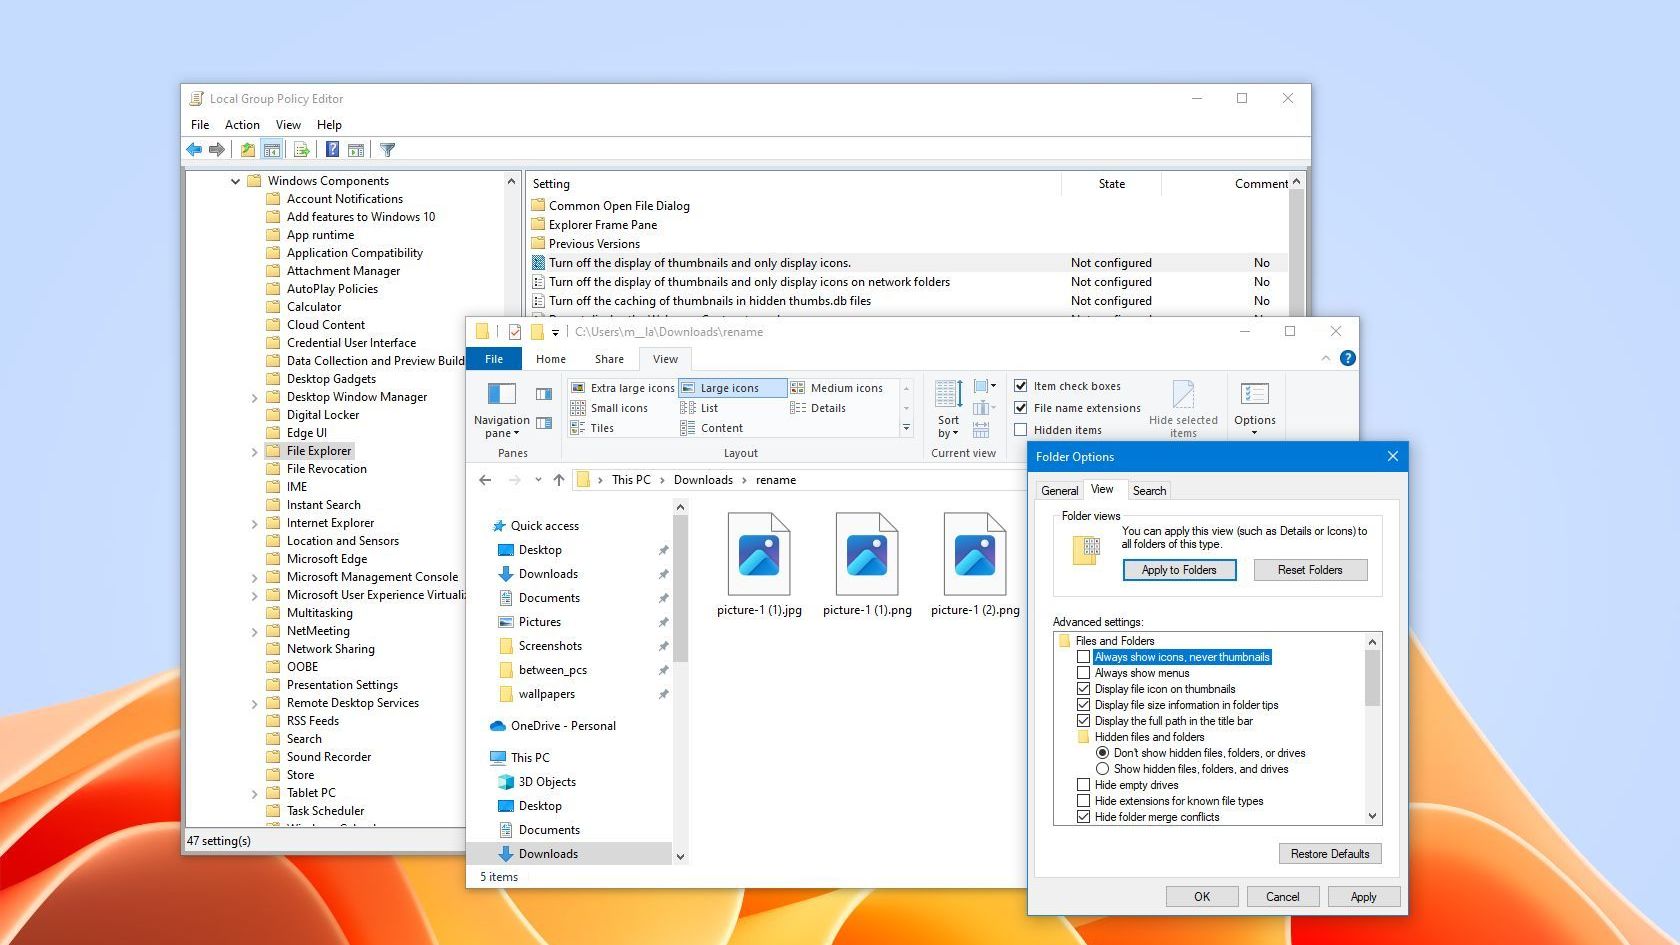Click the Export List toolbar icon
Screen dimensions: 1680x945
point(300,150)
